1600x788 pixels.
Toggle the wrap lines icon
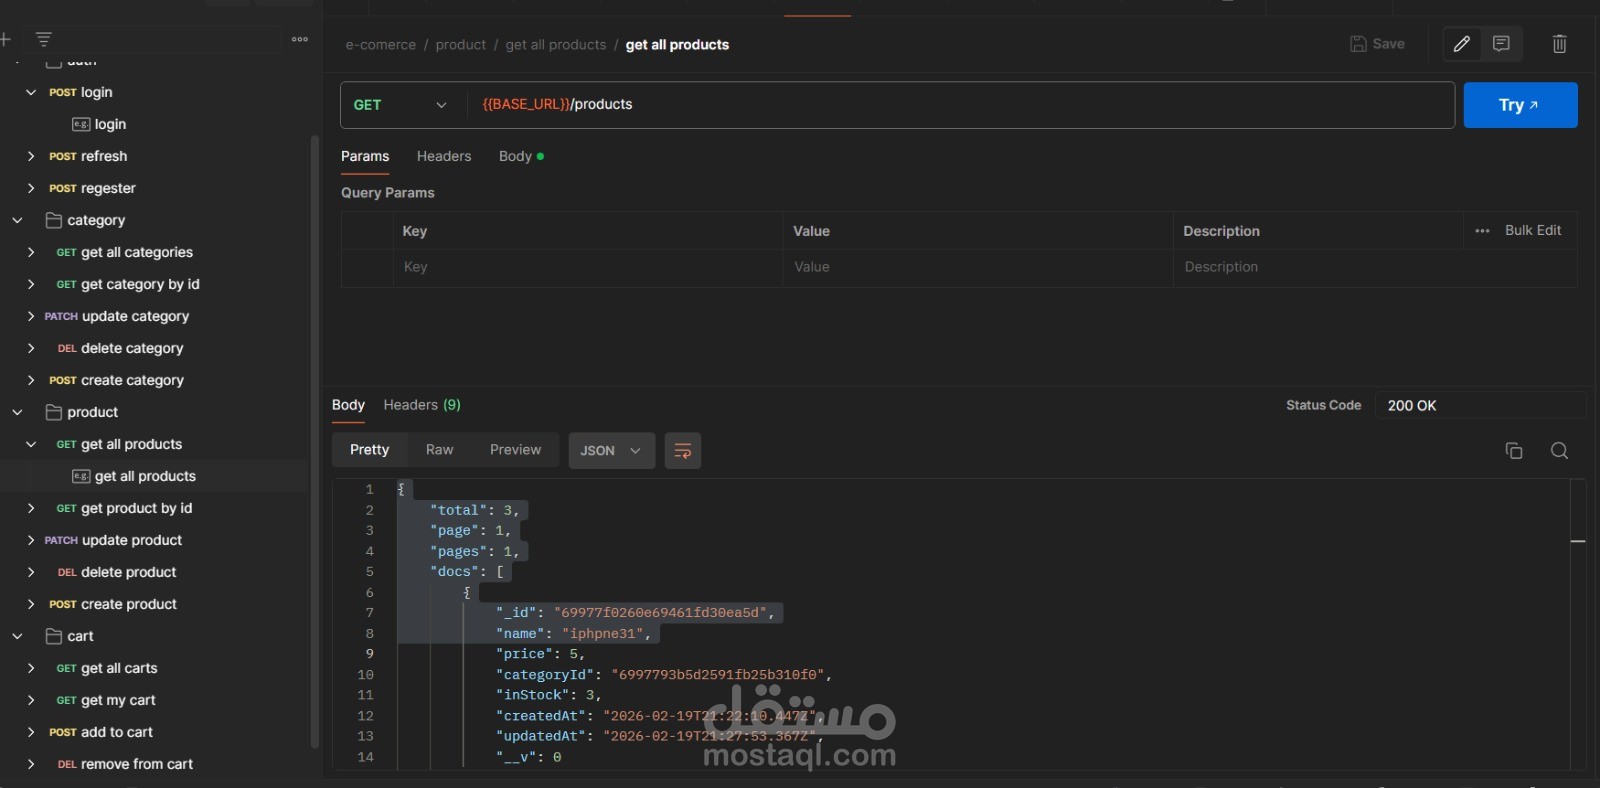pyautogui.click(x=683, y=451)
